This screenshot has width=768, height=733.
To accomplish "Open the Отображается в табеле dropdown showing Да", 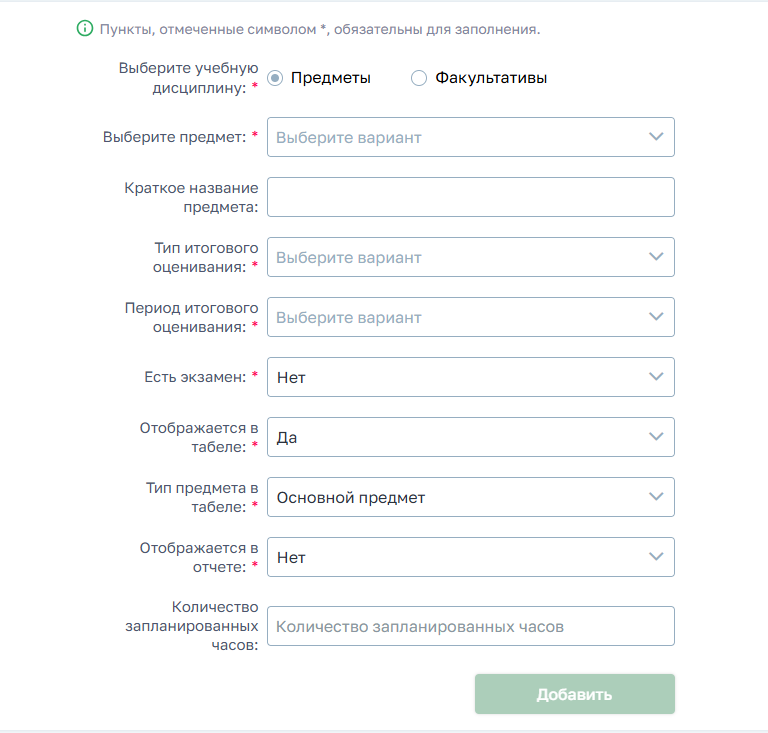I will (x=471, y=437).
